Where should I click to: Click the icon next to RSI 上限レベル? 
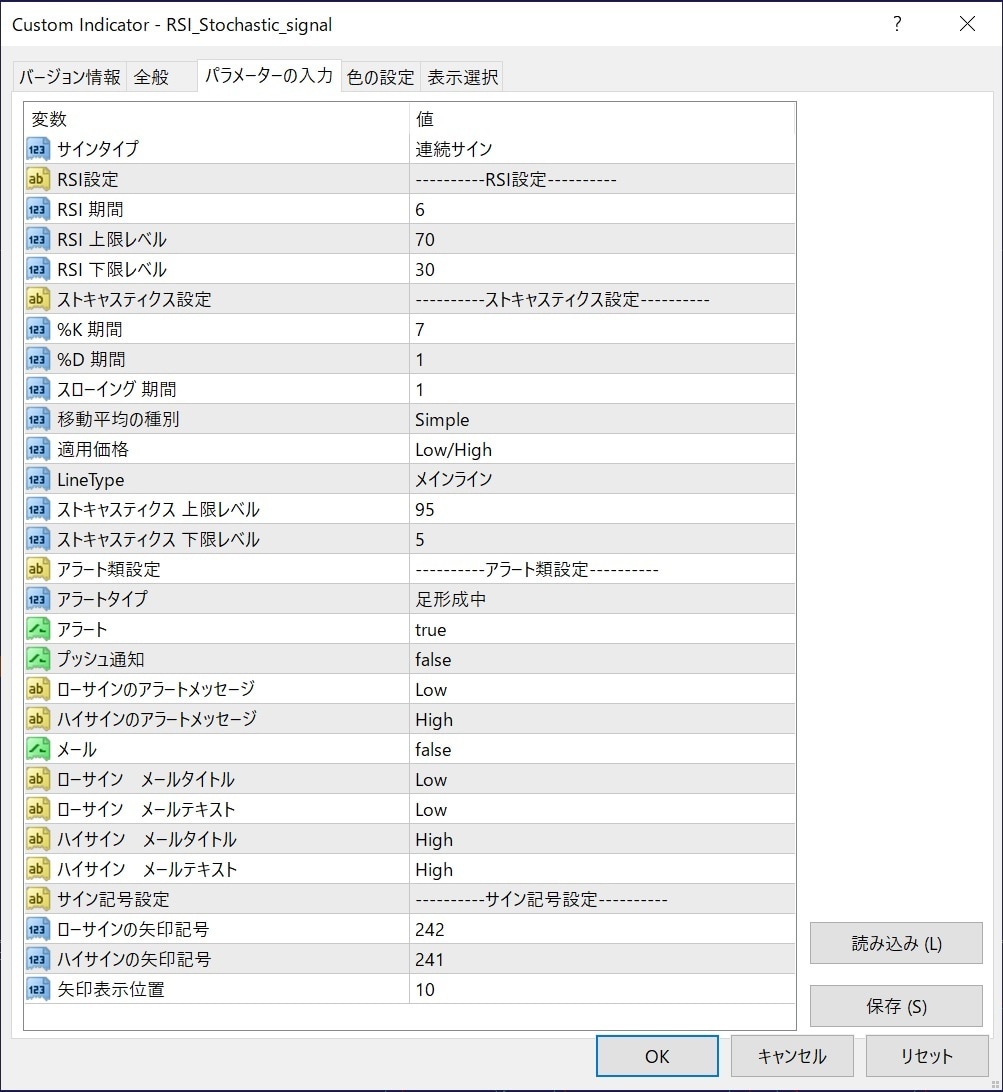(38, 239)
